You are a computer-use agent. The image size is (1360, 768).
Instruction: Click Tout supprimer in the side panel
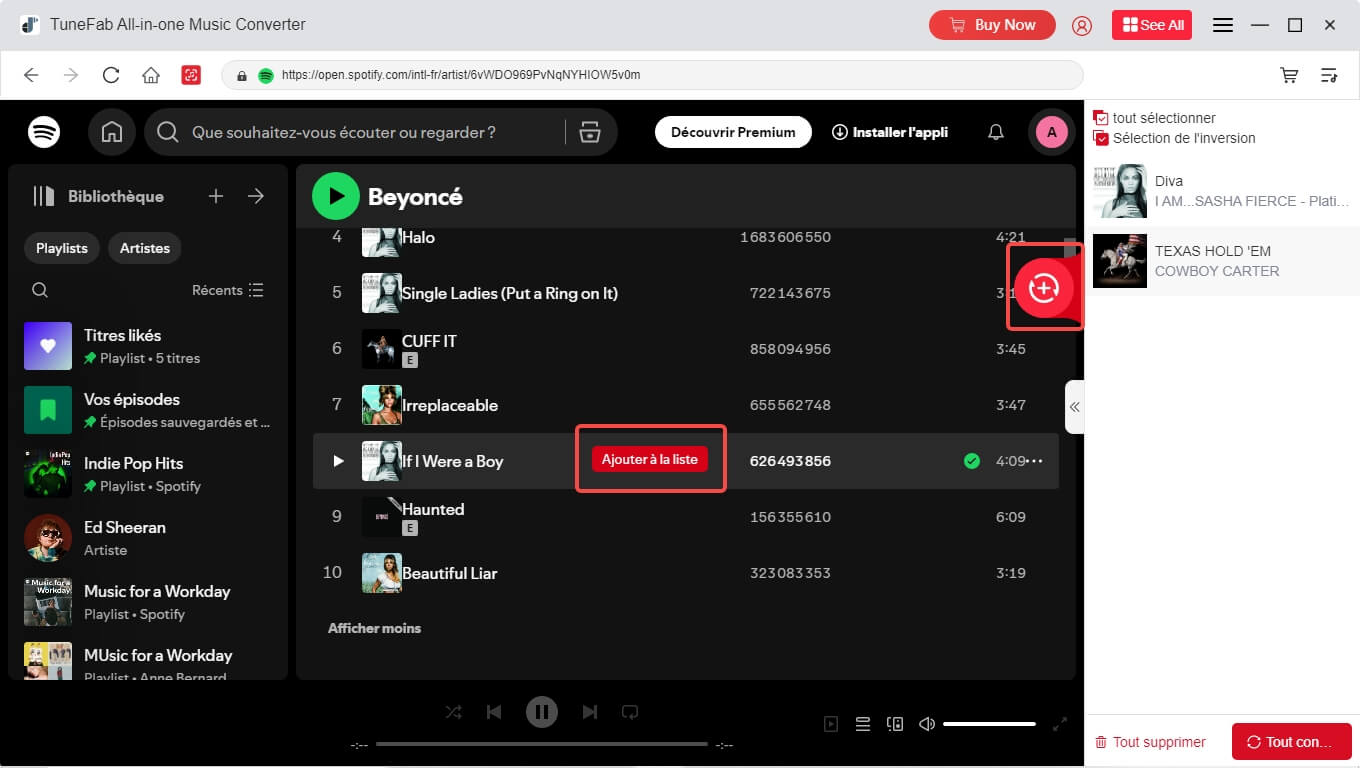point(1150,742)
